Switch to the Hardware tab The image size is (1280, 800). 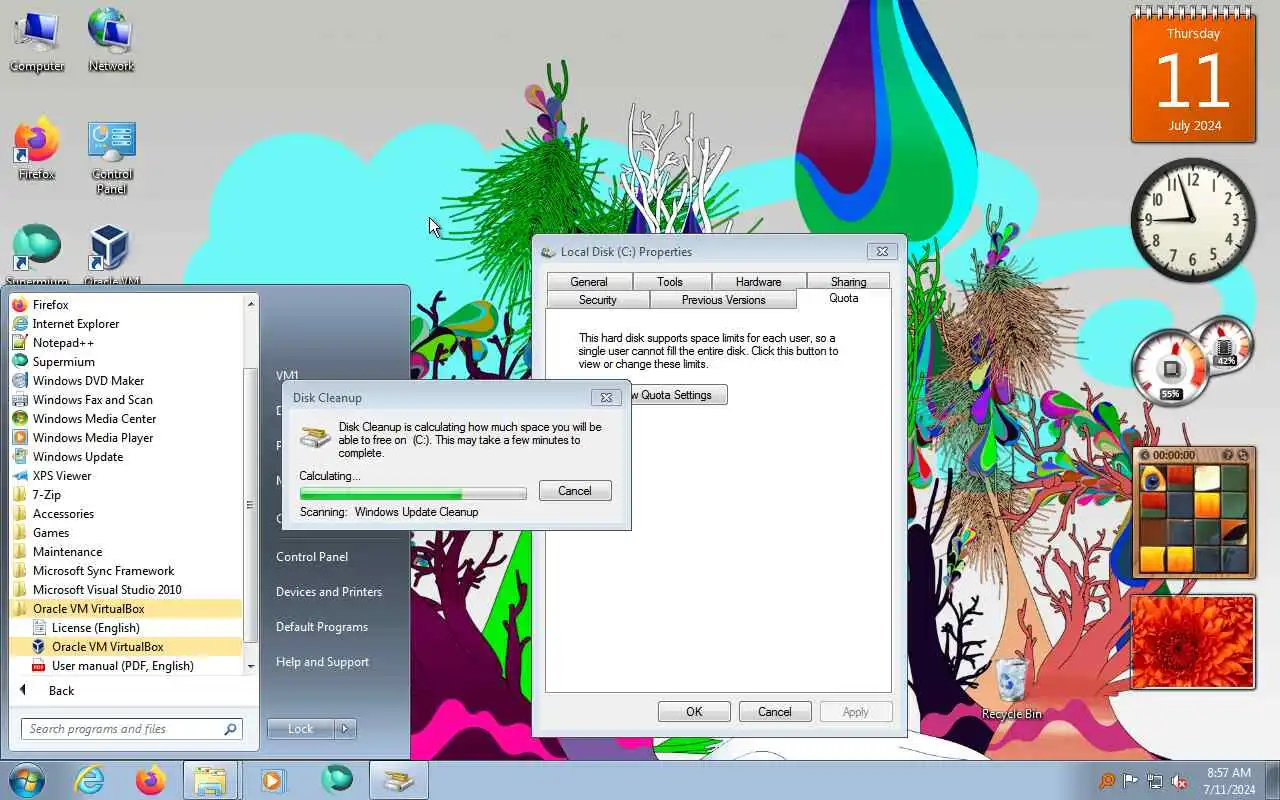click(x=758, y=282)
